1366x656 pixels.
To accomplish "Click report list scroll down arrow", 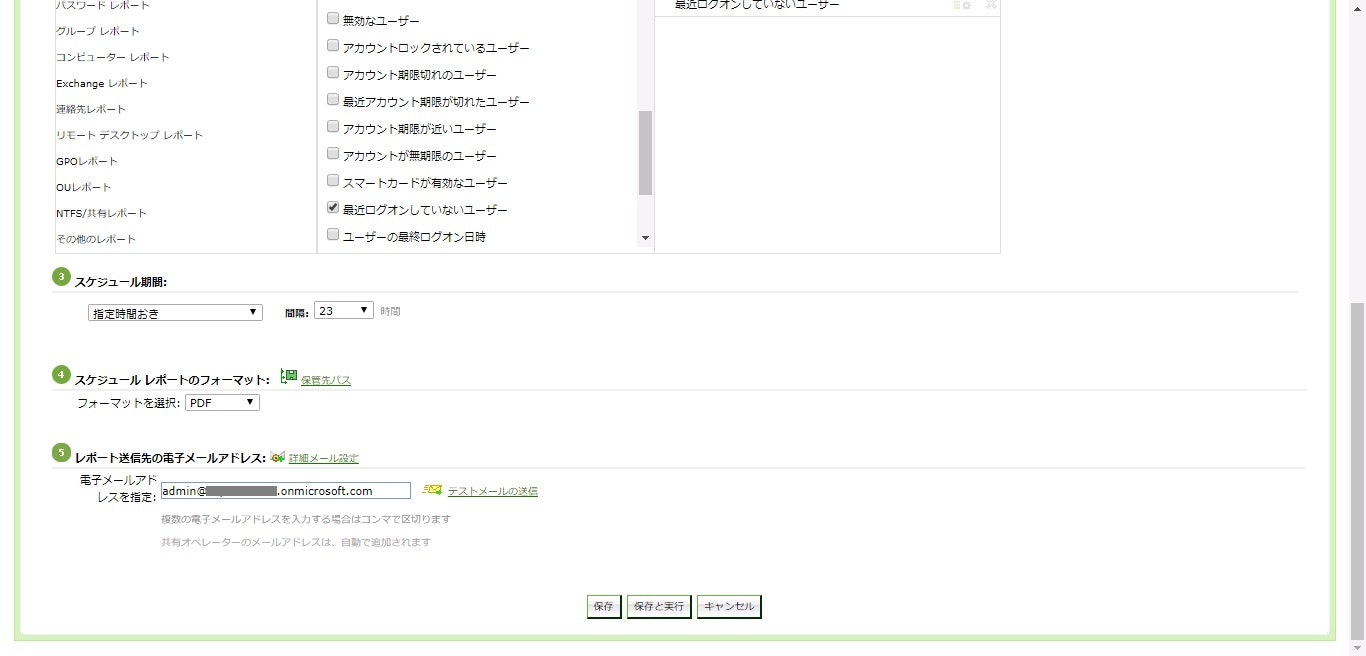I will coord(645,238).
